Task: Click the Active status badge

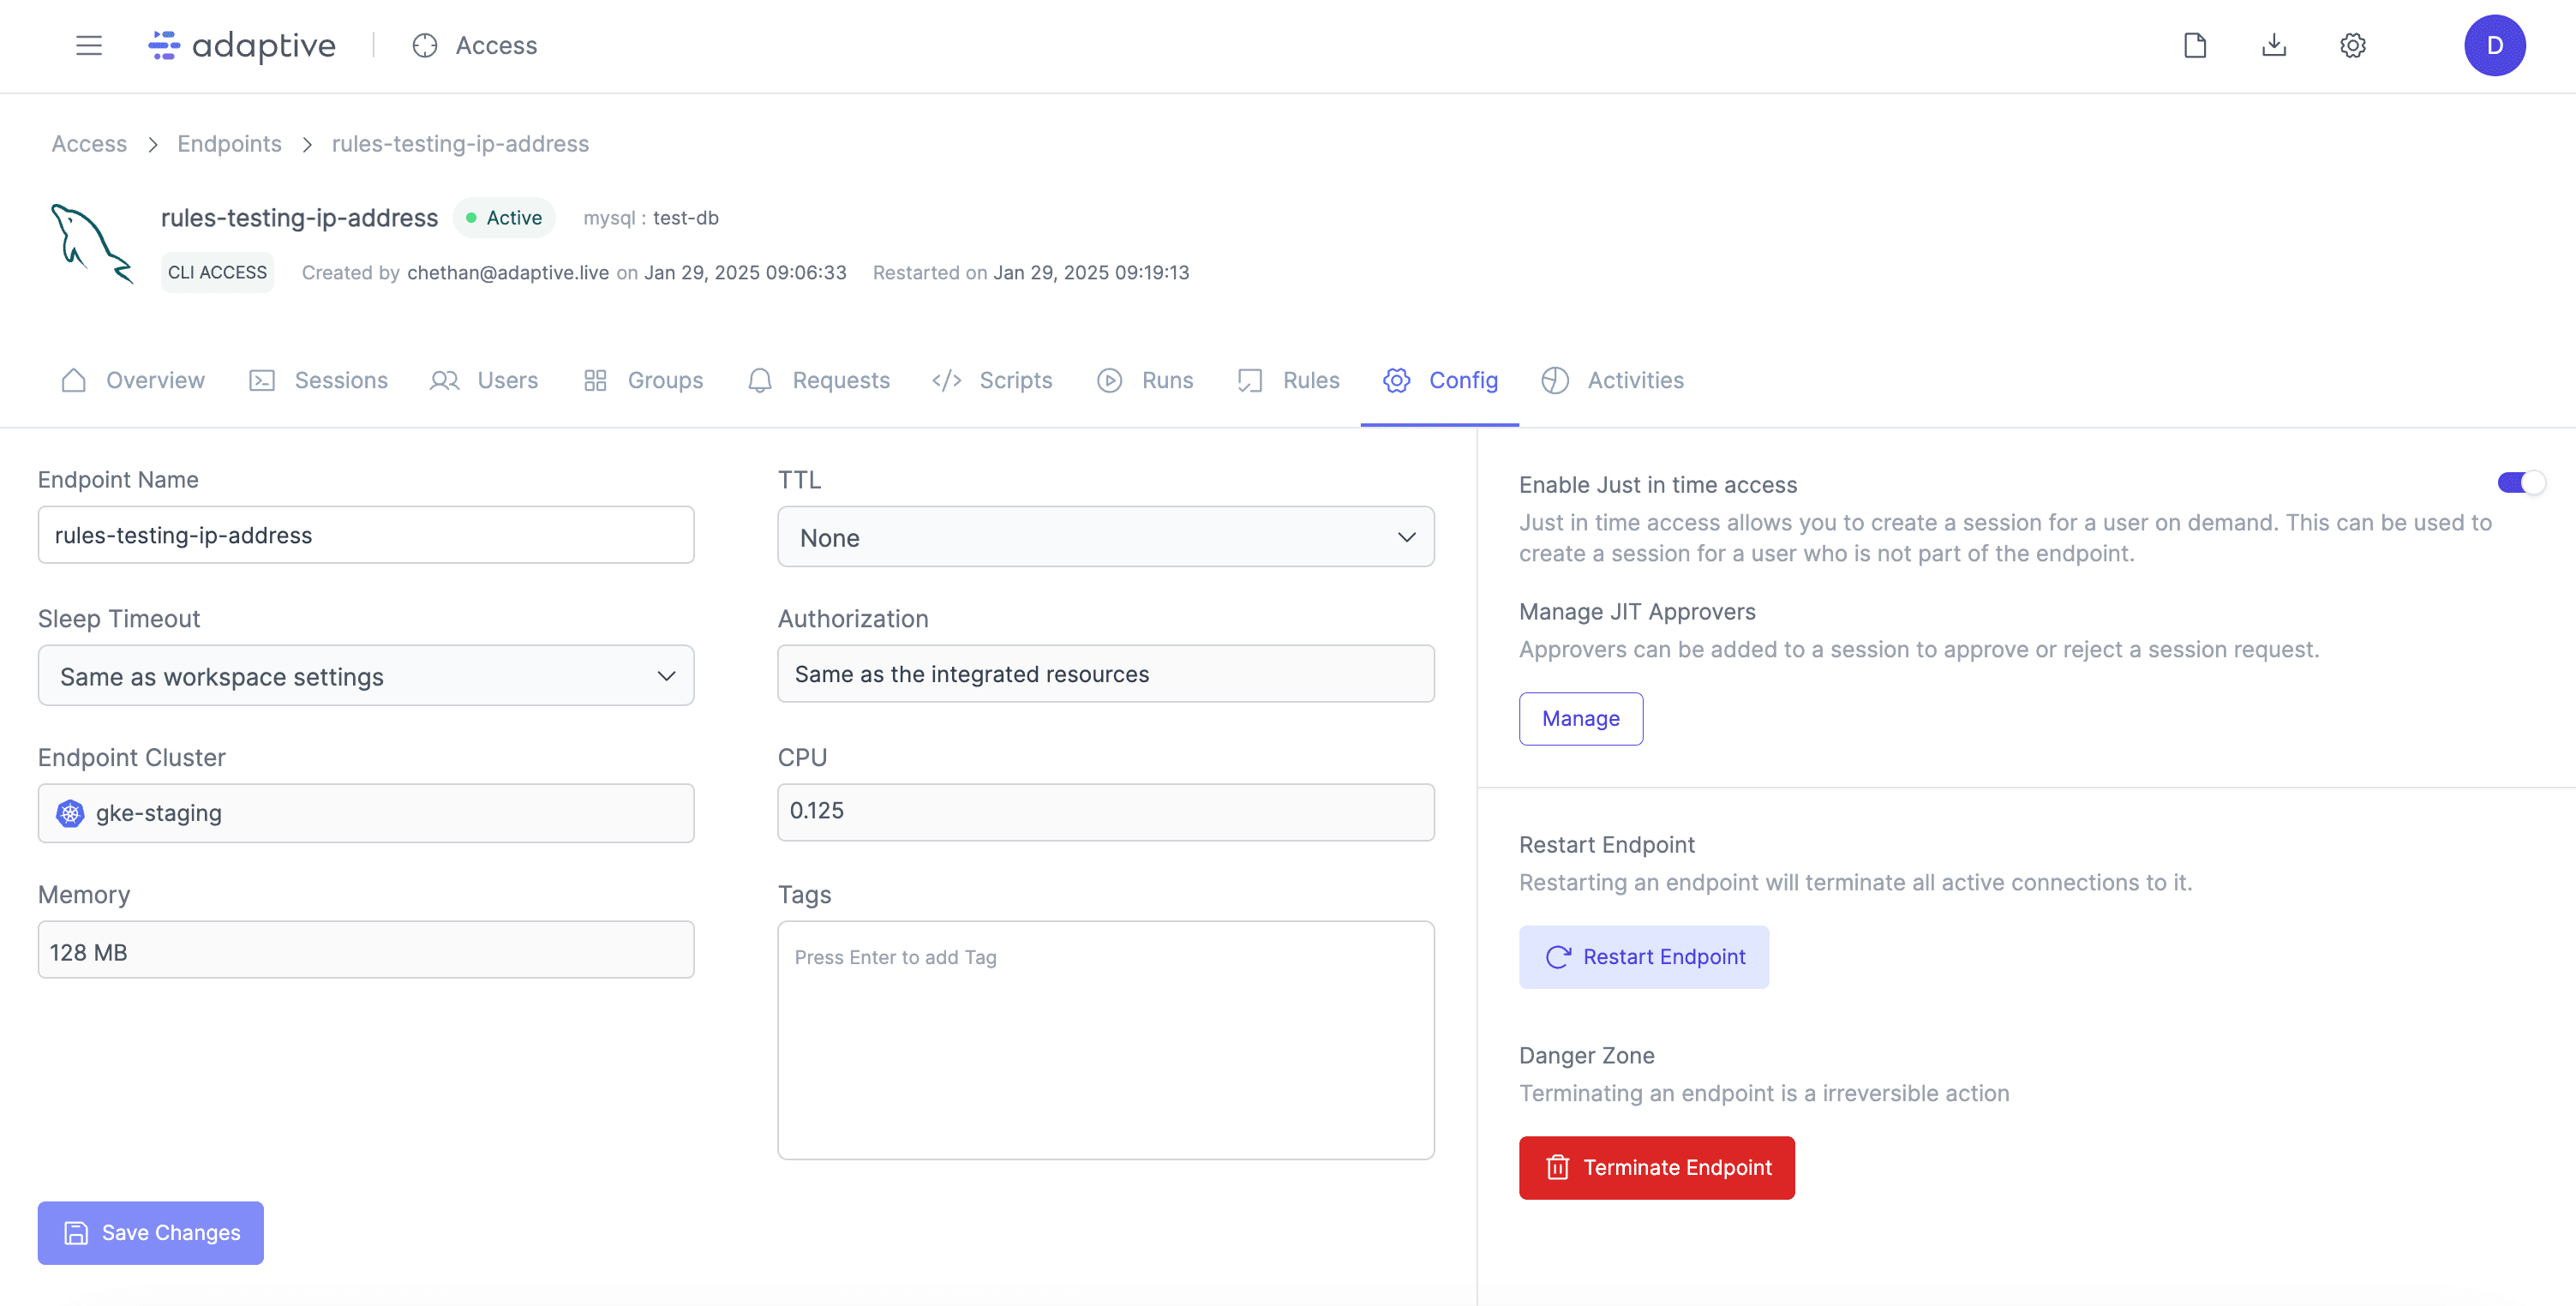Action: click(x=504, y=217)
